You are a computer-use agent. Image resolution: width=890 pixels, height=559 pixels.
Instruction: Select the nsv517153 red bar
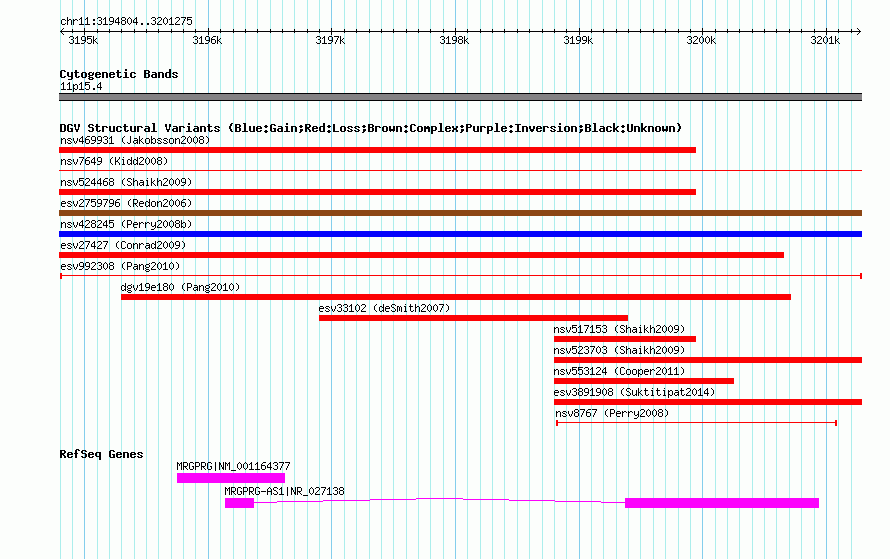(x=625, y=339)
